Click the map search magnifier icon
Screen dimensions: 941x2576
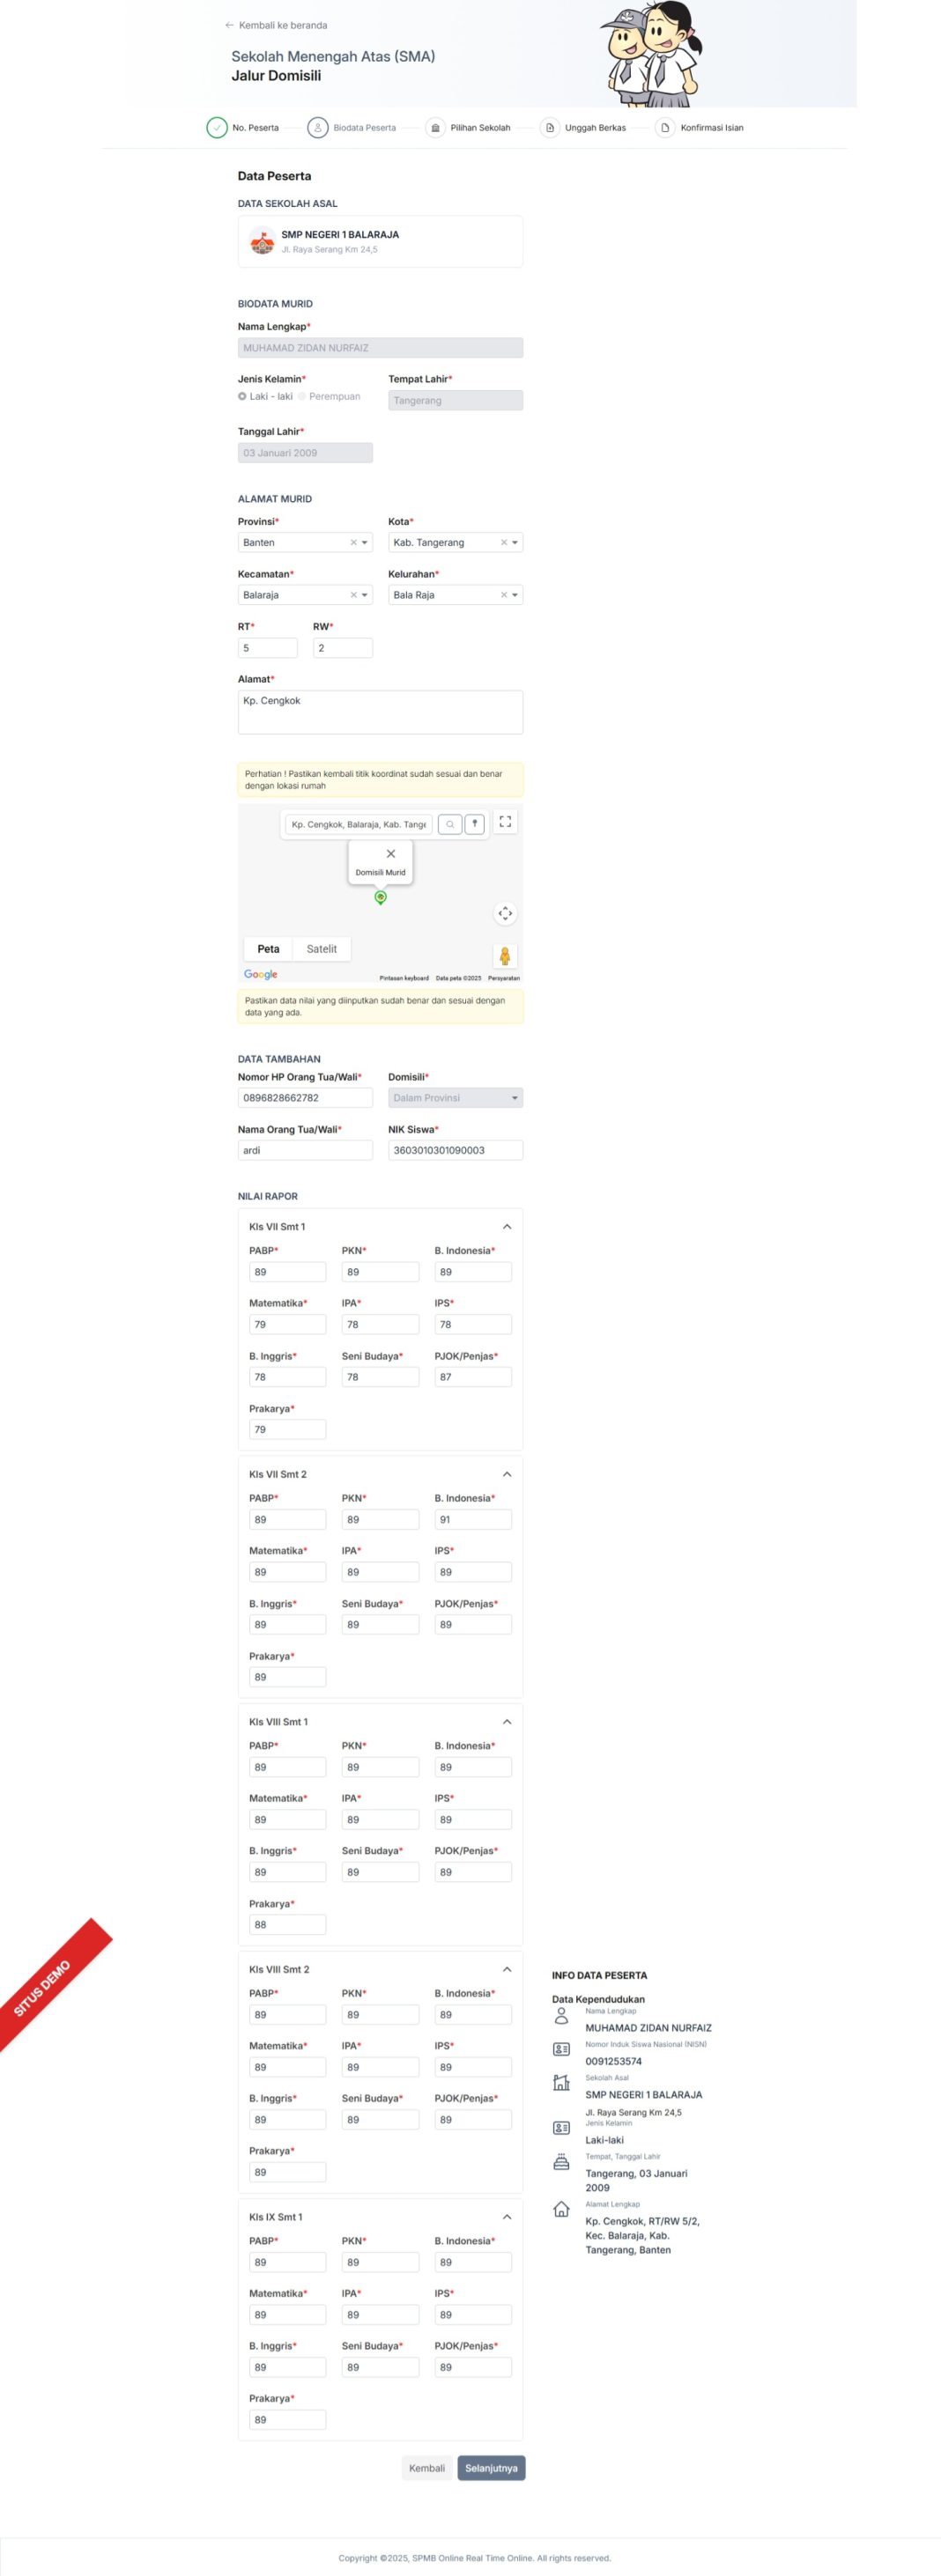[x=450, y=824]
